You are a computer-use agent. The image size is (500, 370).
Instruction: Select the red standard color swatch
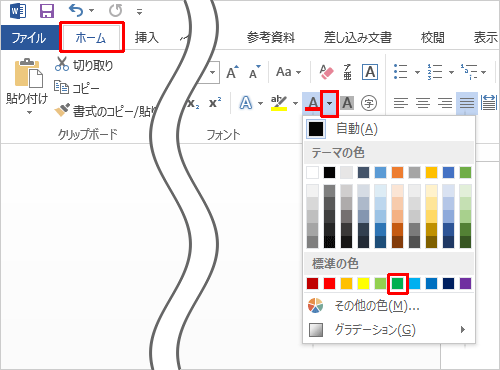(329, 283)
